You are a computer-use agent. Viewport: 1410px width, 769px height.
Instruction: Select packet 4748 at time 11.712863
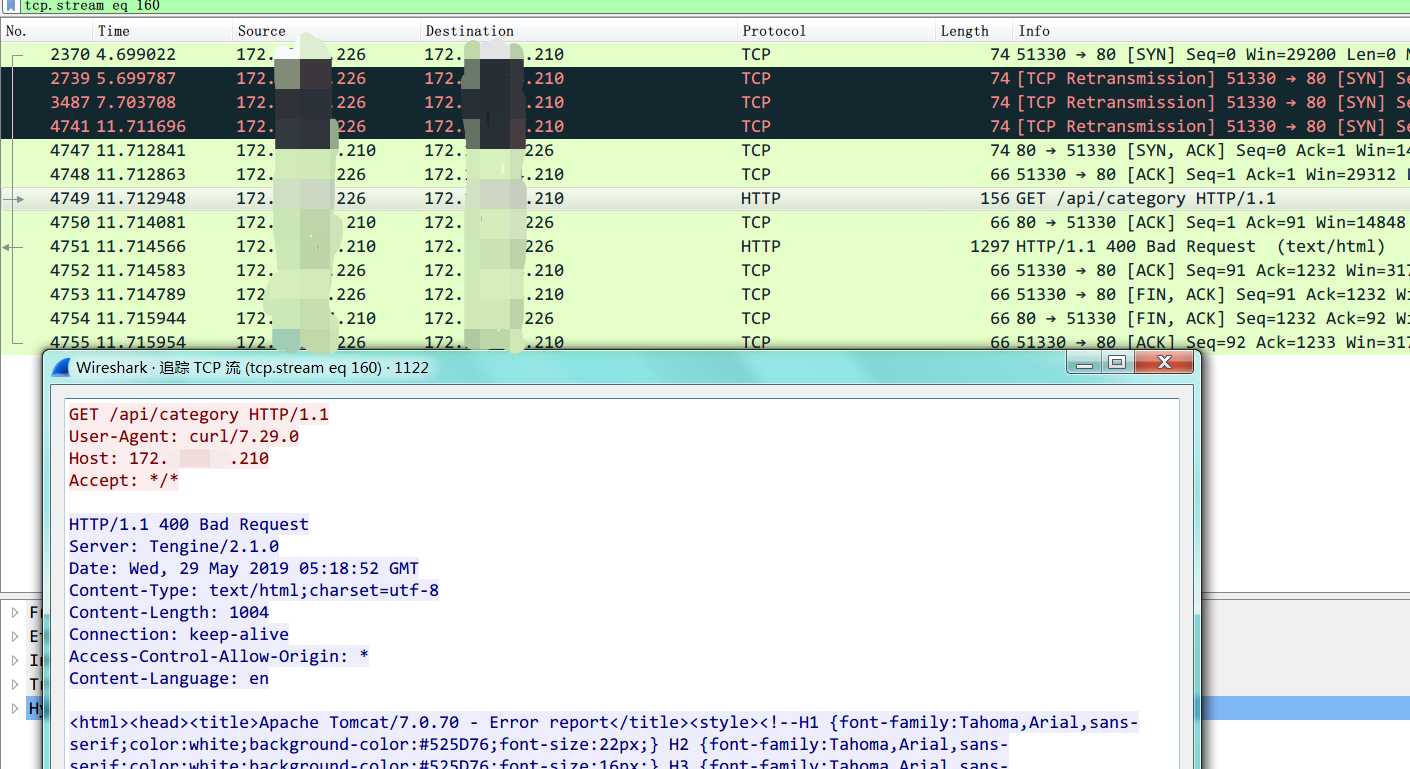(705, 174)
